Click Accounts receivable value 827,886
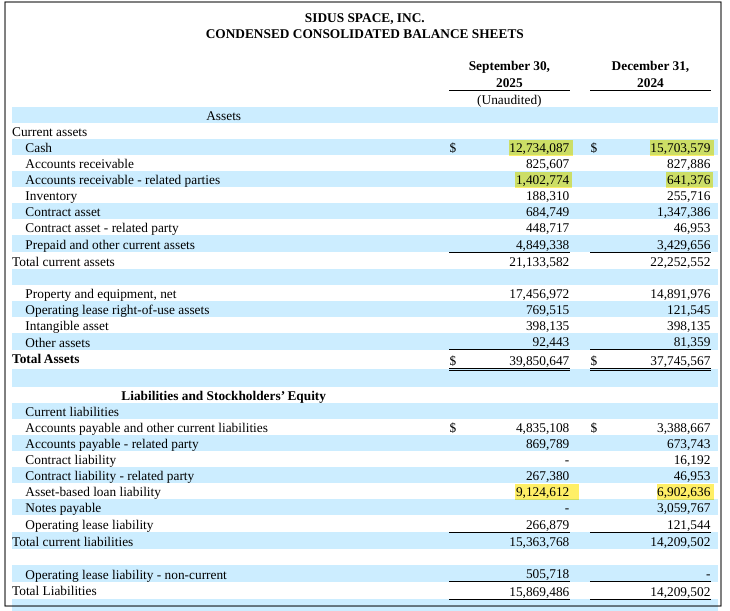730x611 pixels. tap(689, 164)
